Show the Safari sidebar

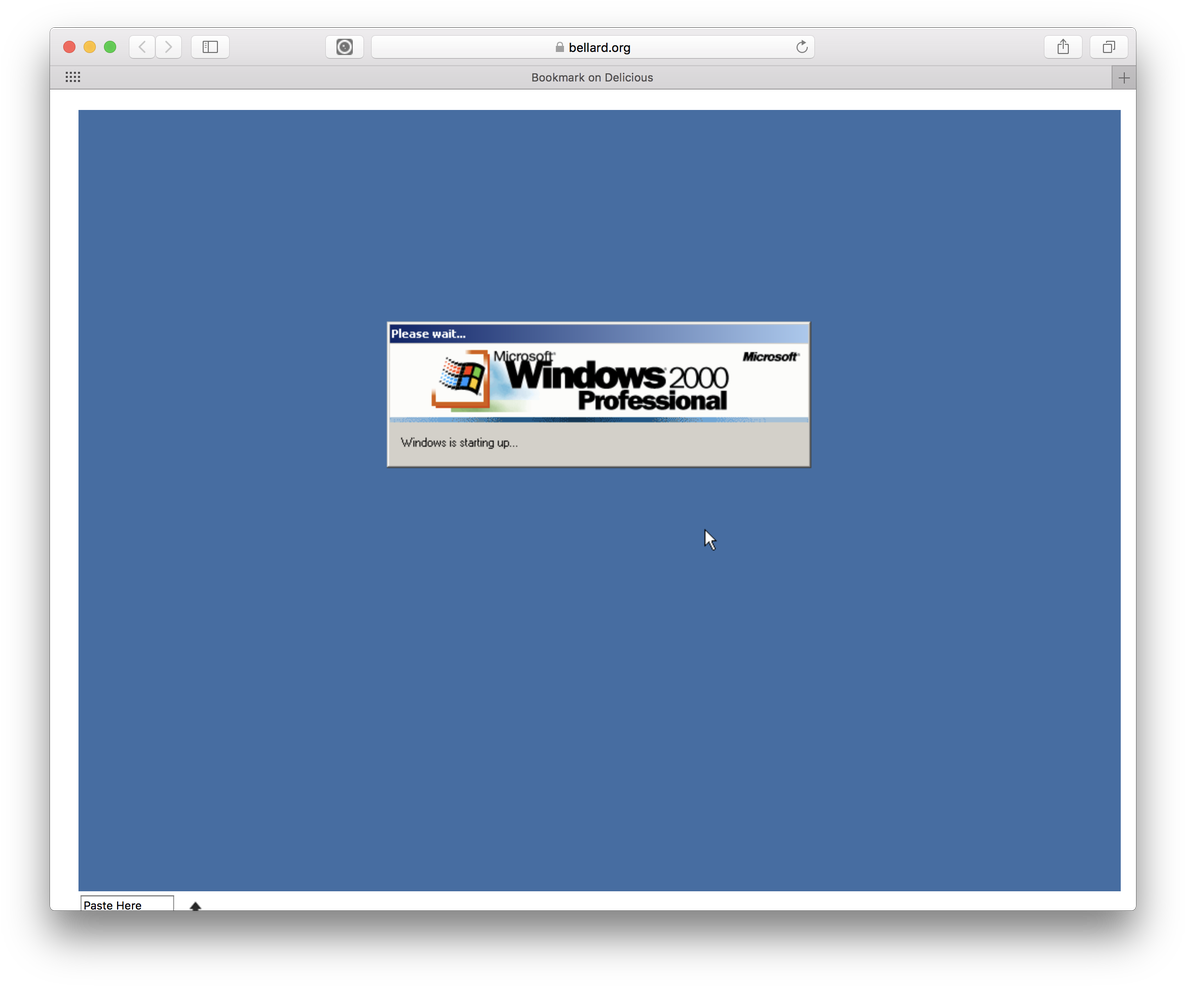click(x=210, y=47)
